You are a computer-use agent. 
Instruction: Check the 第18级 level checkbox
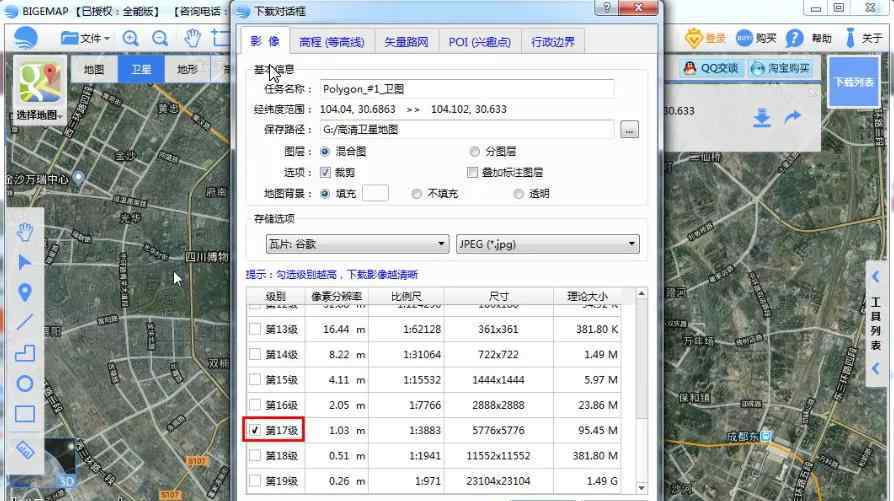point(255,455)
